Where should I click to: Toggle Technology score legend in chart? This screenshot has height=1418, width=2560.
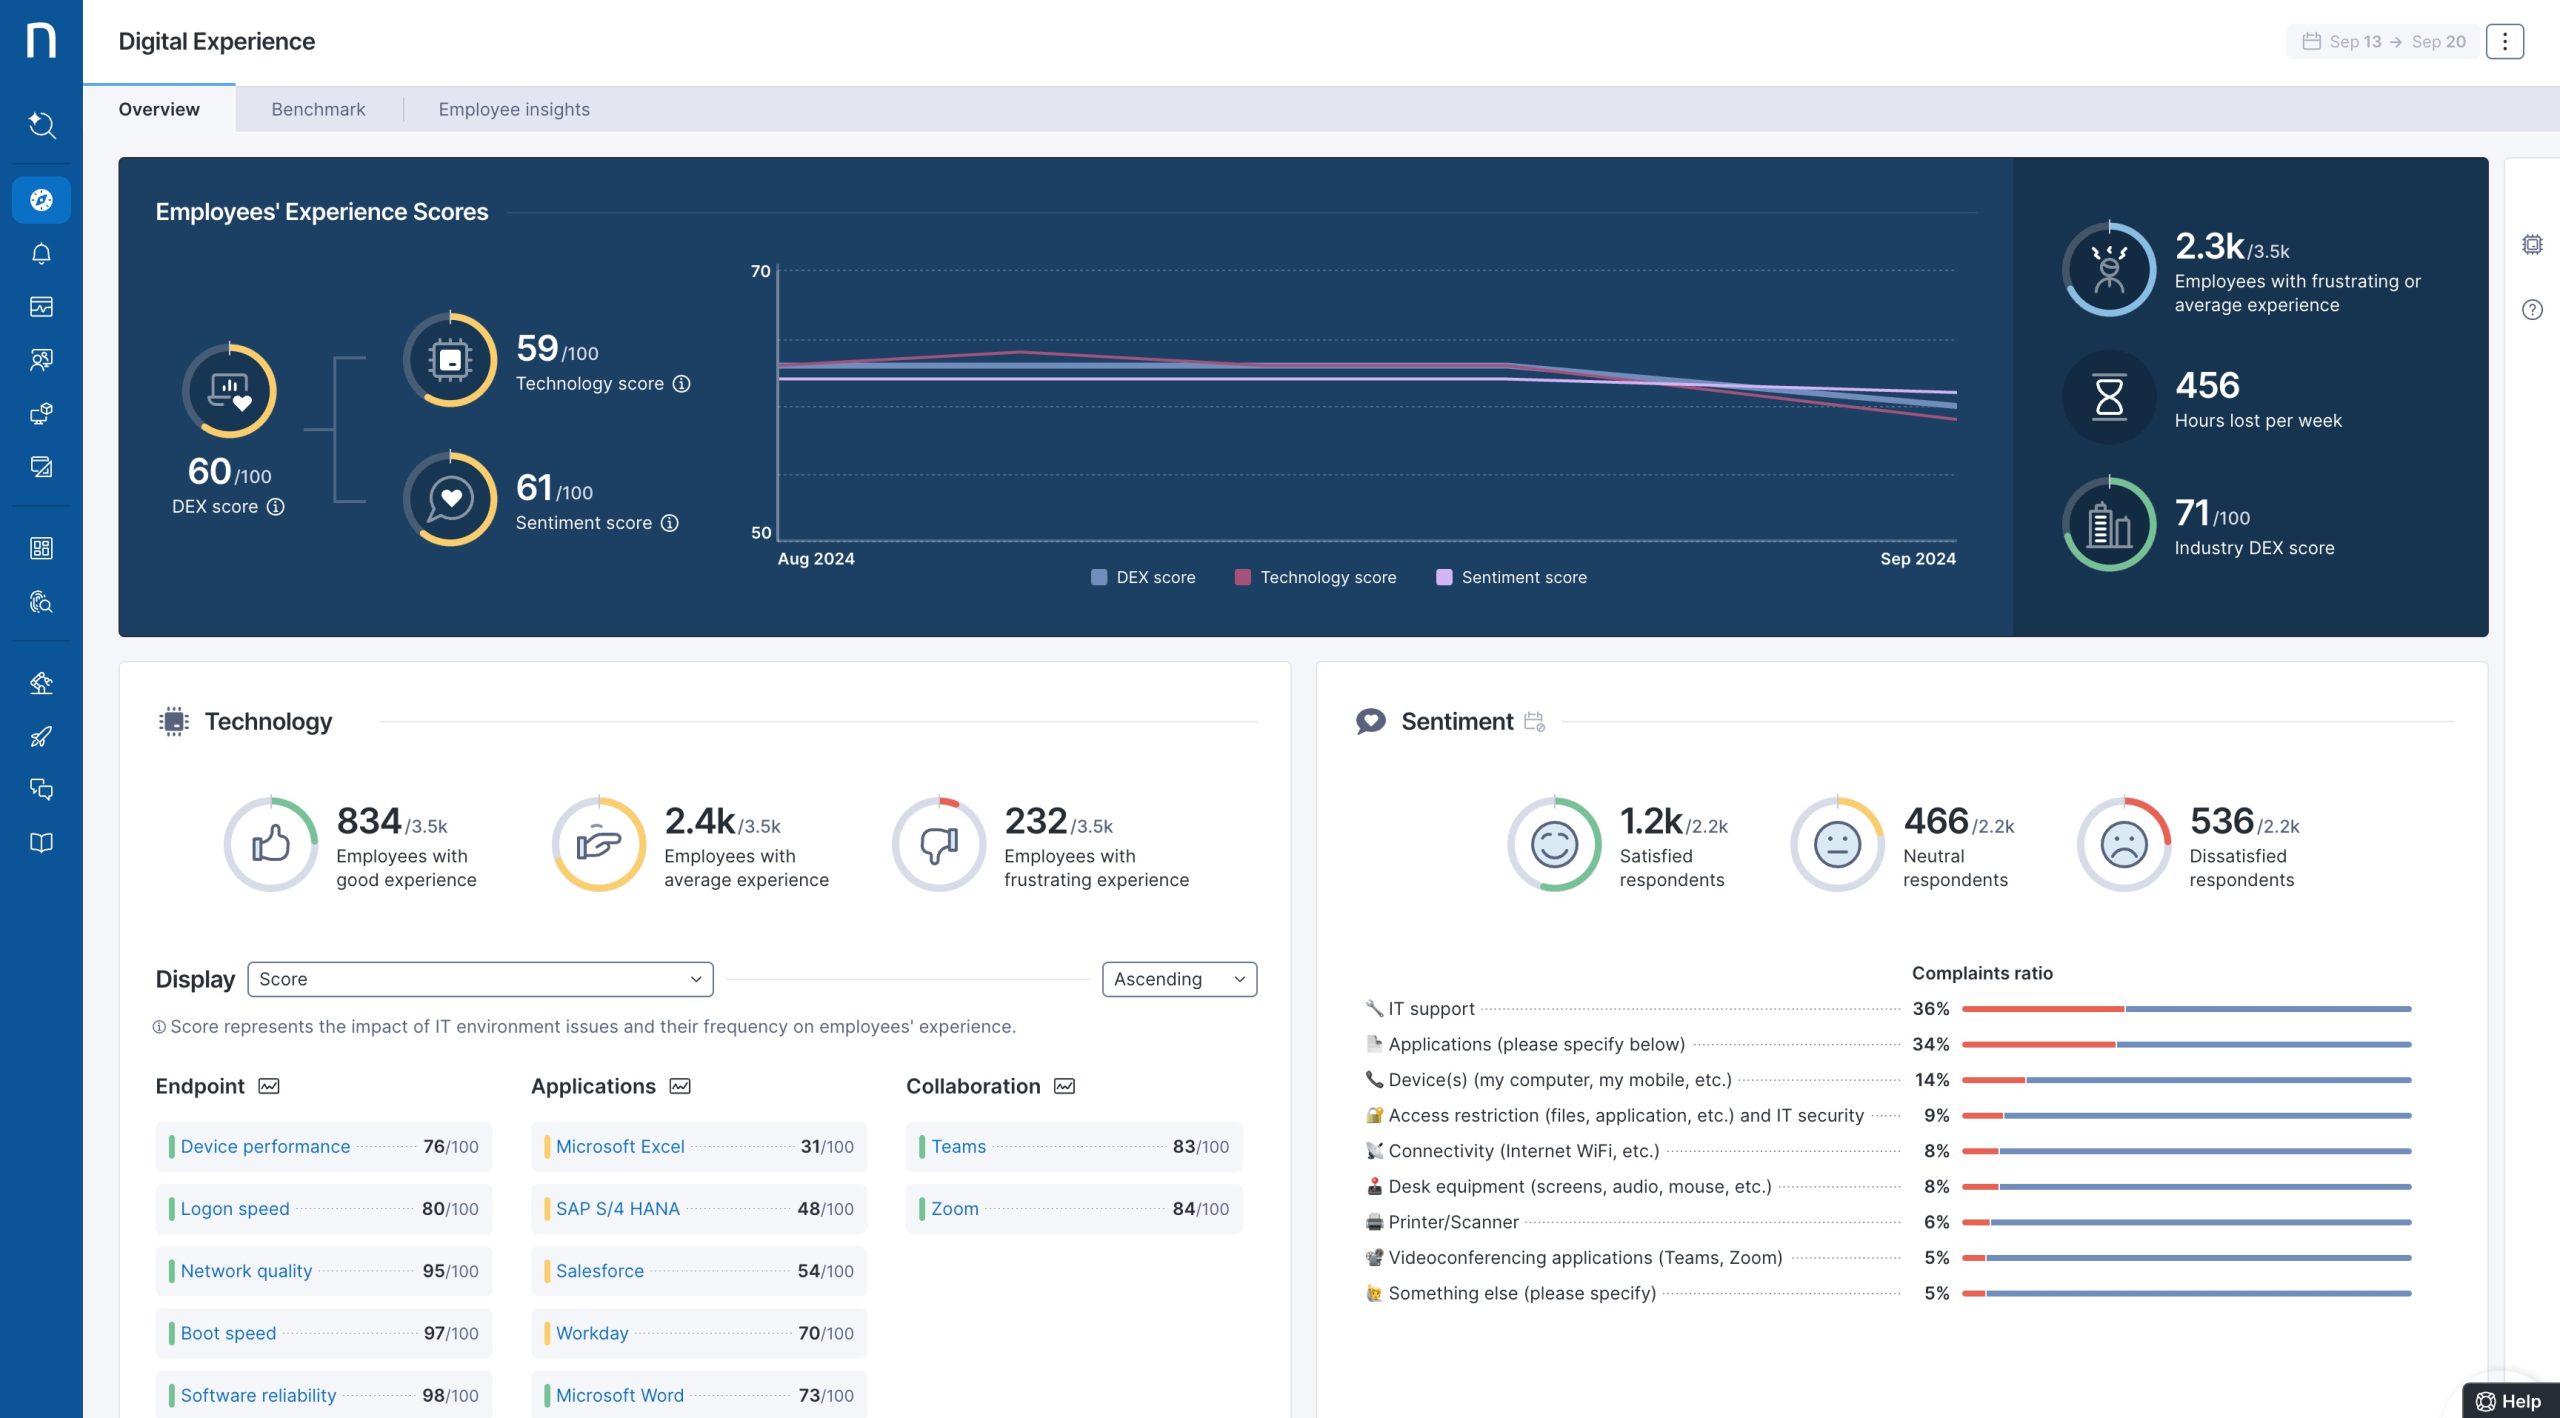1316,577
